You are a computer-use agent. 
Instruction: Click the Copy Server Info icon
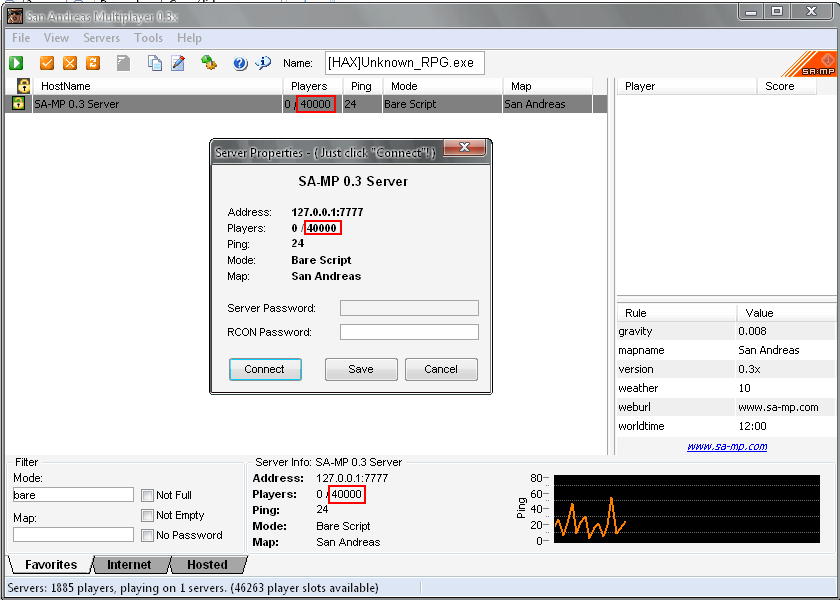155,63
